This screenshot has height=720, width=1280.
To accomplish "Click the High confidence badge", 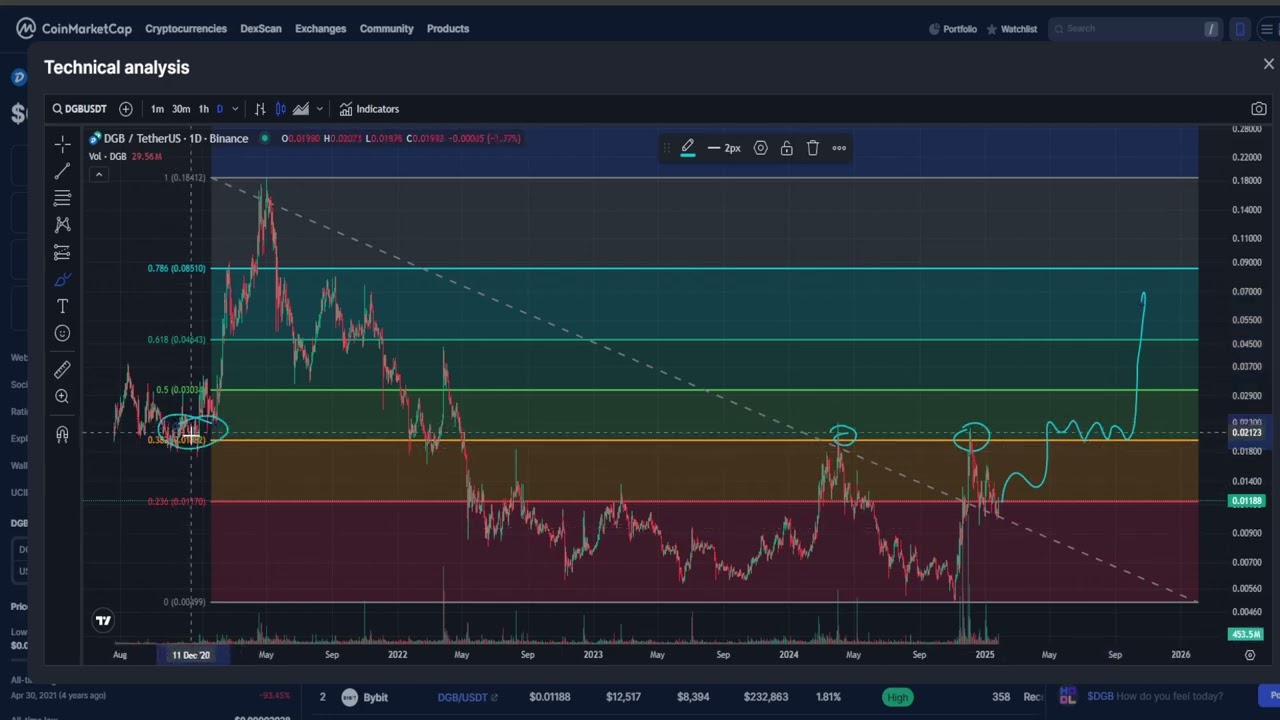I will (x=897, y=697).
